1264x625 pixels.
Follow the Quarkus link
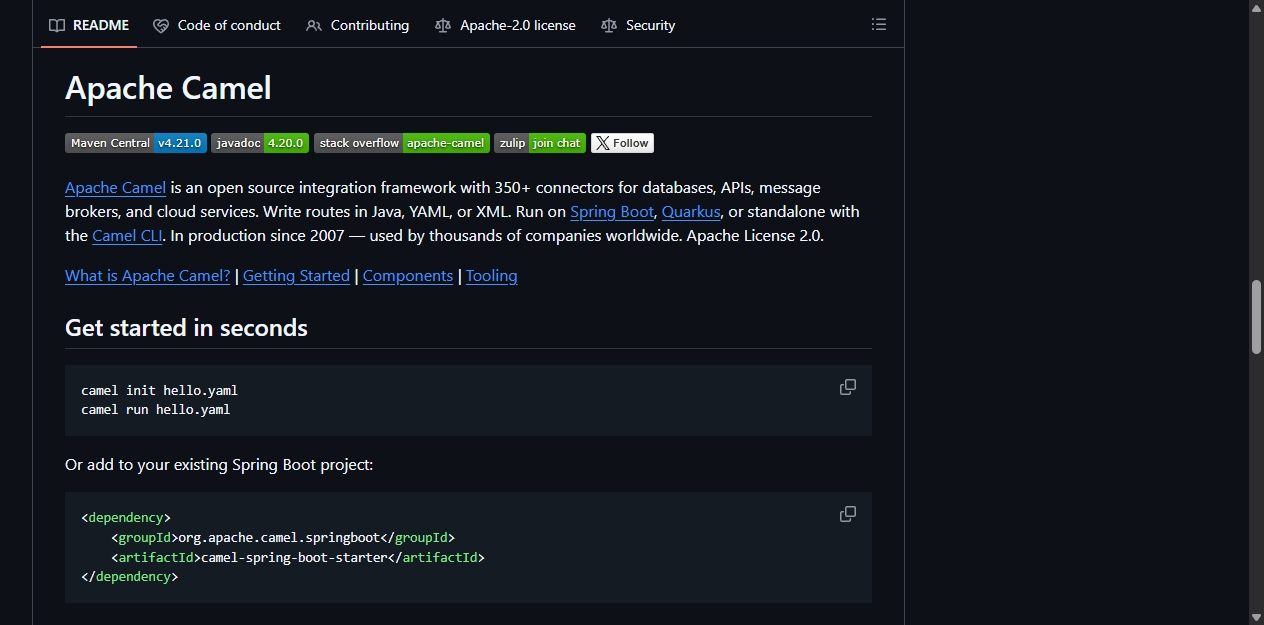[691, 212]
